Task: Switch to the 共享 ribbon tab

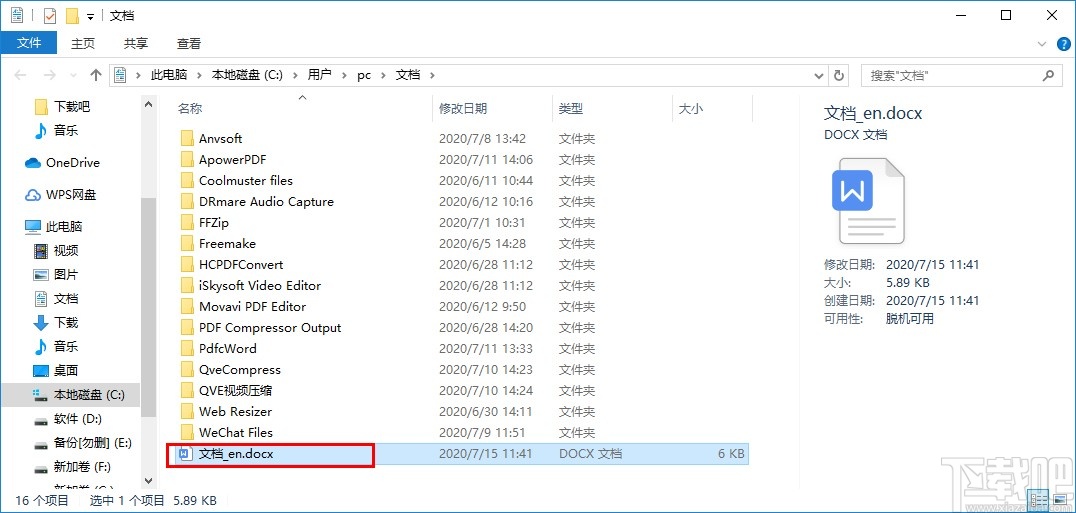Action: tap(136, 43)
